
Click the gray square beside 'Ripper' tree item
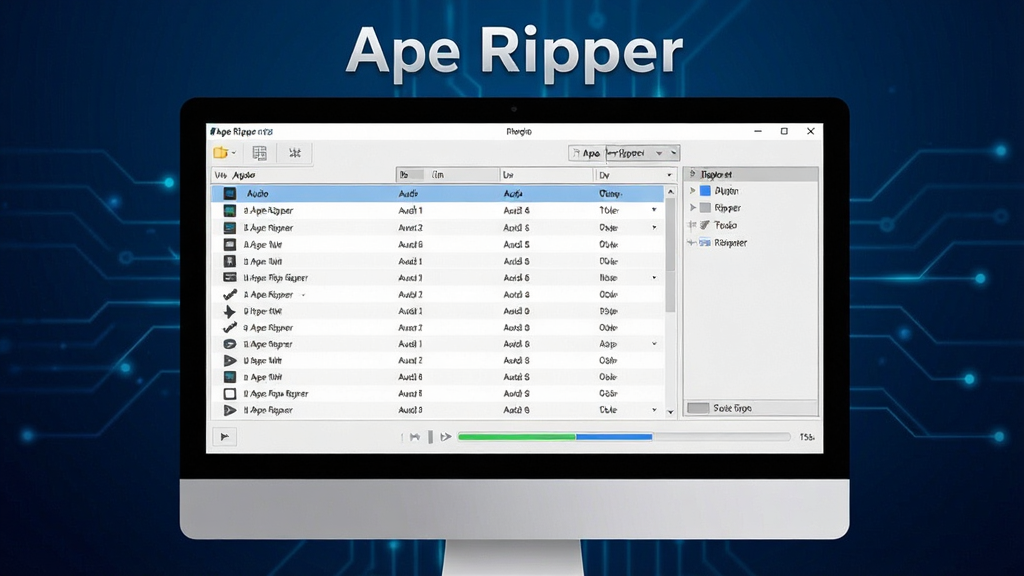point(705,208)
